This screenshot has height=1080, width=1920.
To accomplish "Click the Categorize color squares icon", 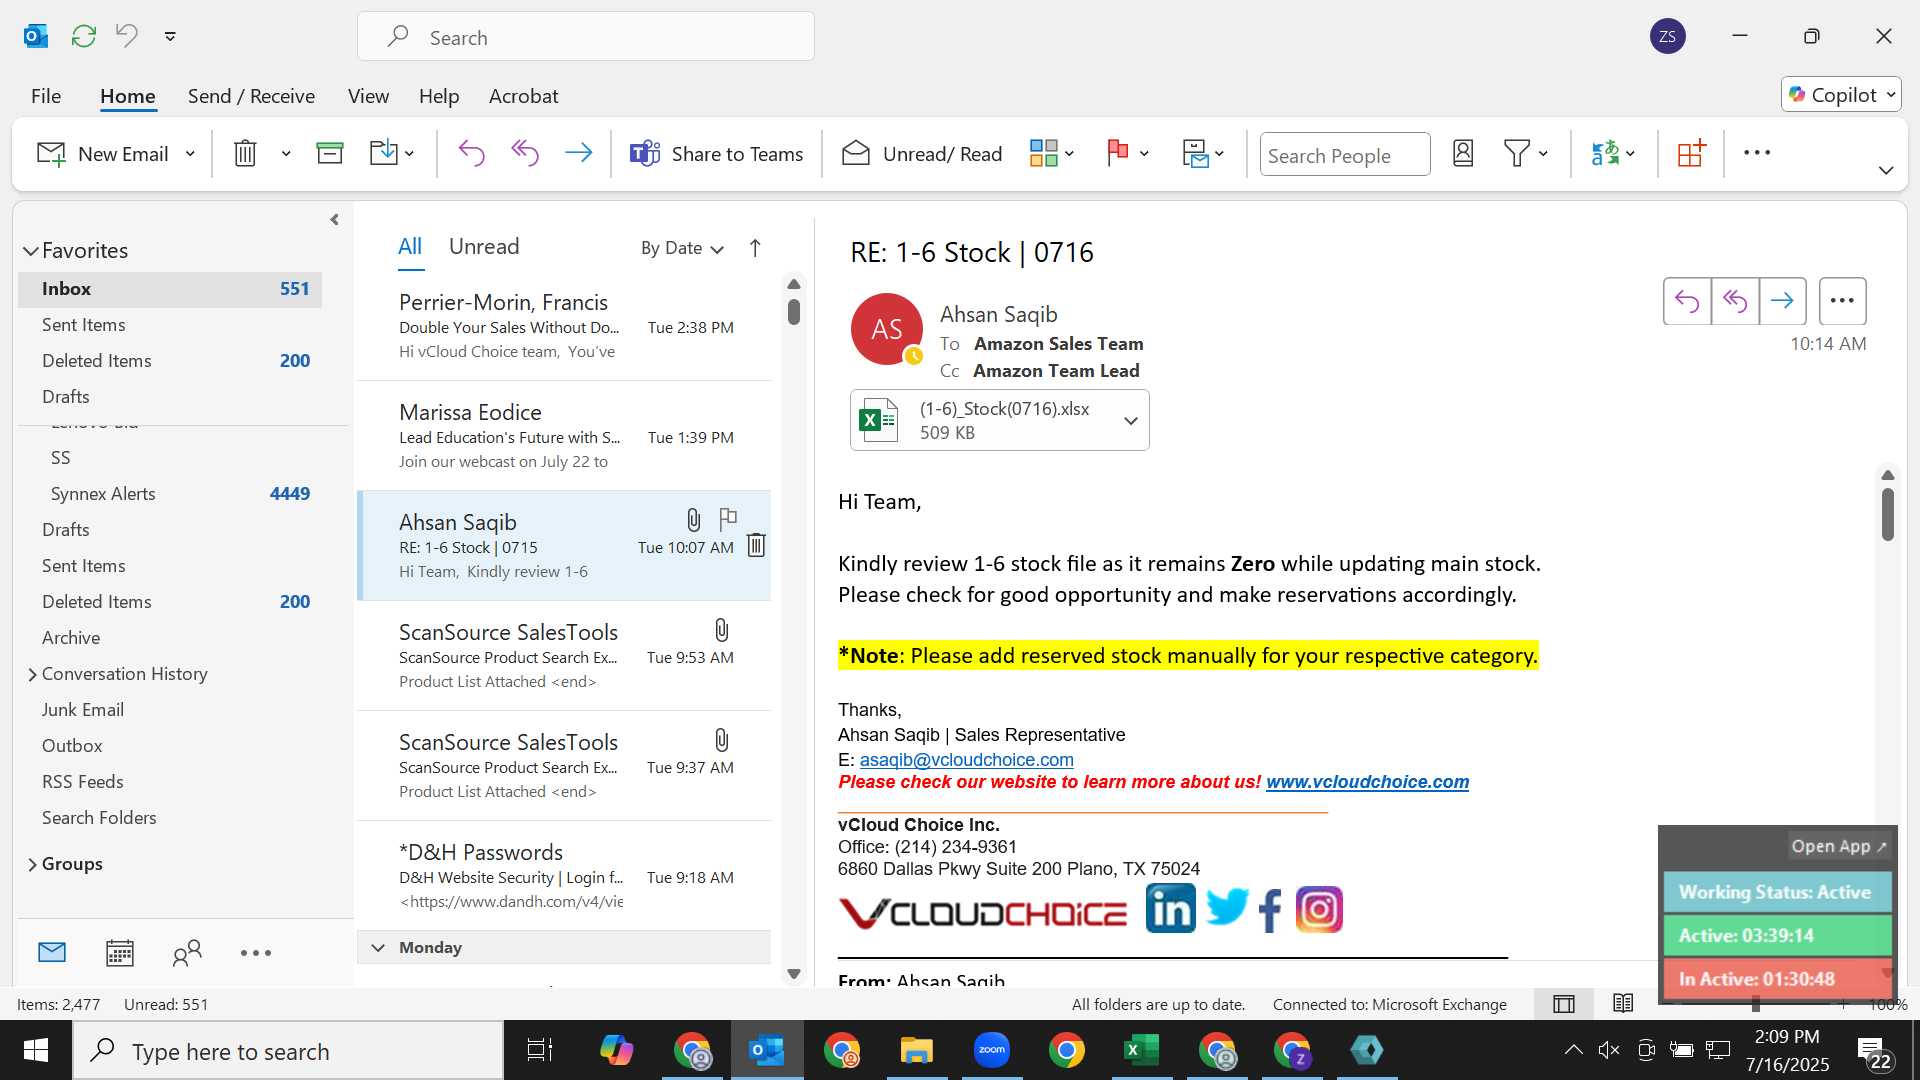I will point(1043,153).
